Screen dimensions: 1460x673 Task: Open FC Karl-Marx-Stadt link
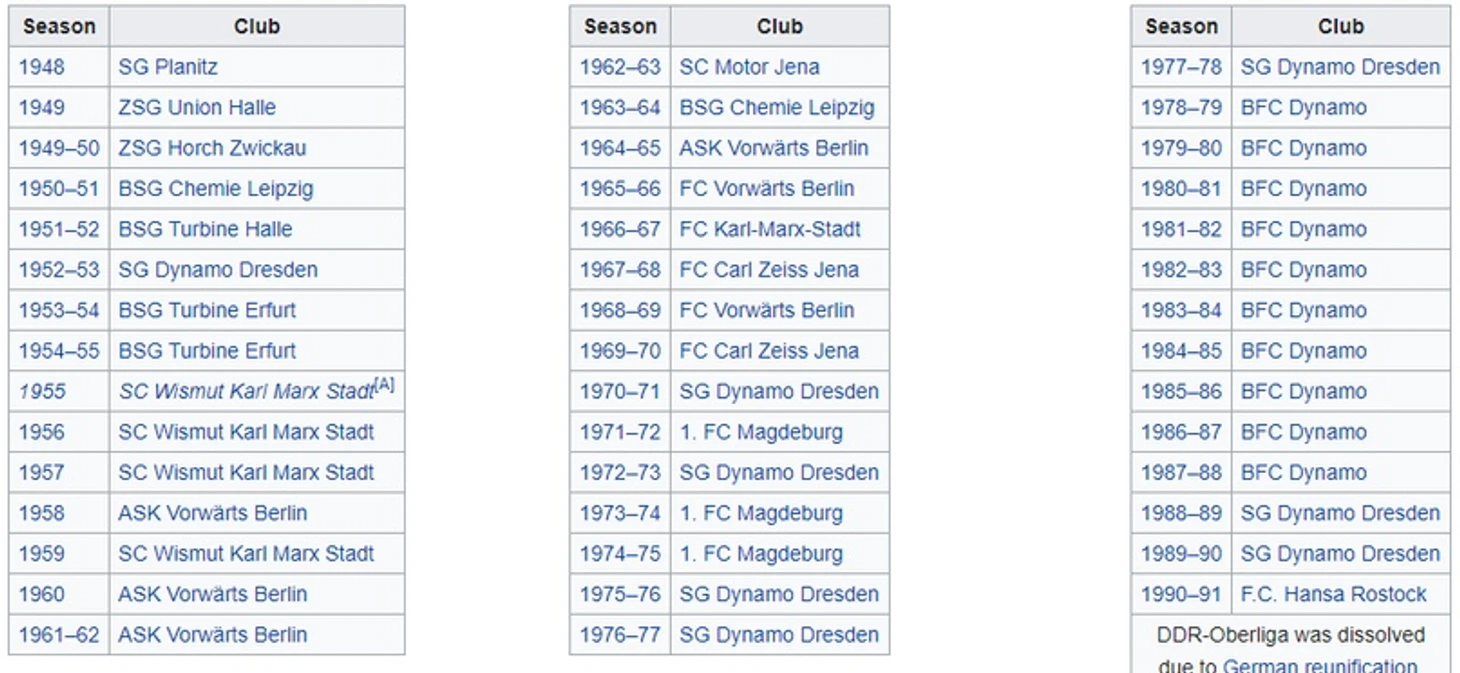click(770, 229)
